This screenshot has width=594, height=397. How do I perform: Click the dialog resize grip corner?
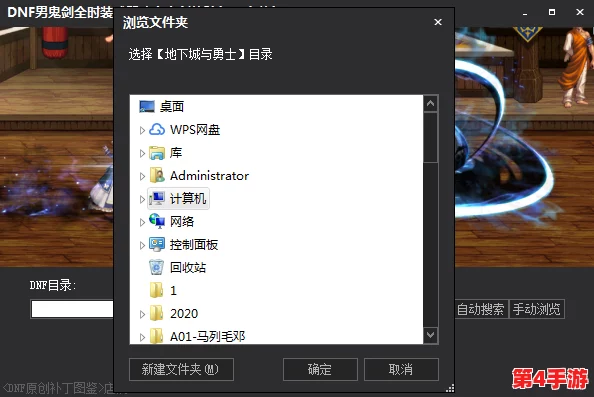pyautogui.click(x=450, y=388)
